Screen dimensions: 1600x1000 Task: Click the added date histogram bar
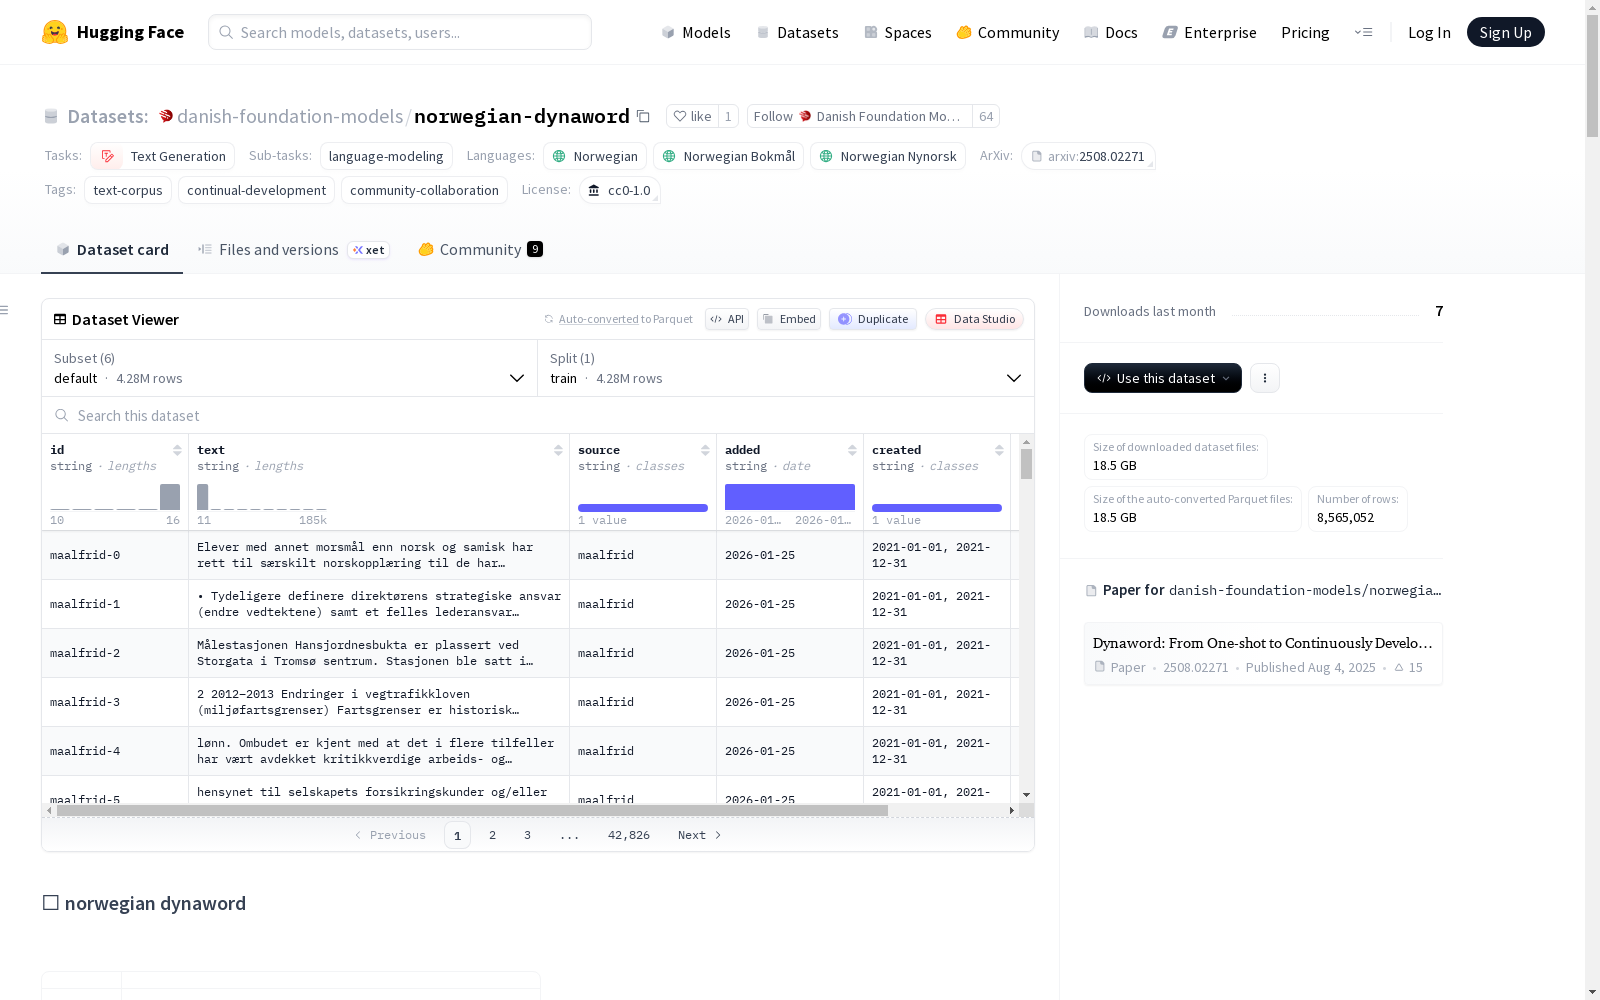[x=790, y=497]
